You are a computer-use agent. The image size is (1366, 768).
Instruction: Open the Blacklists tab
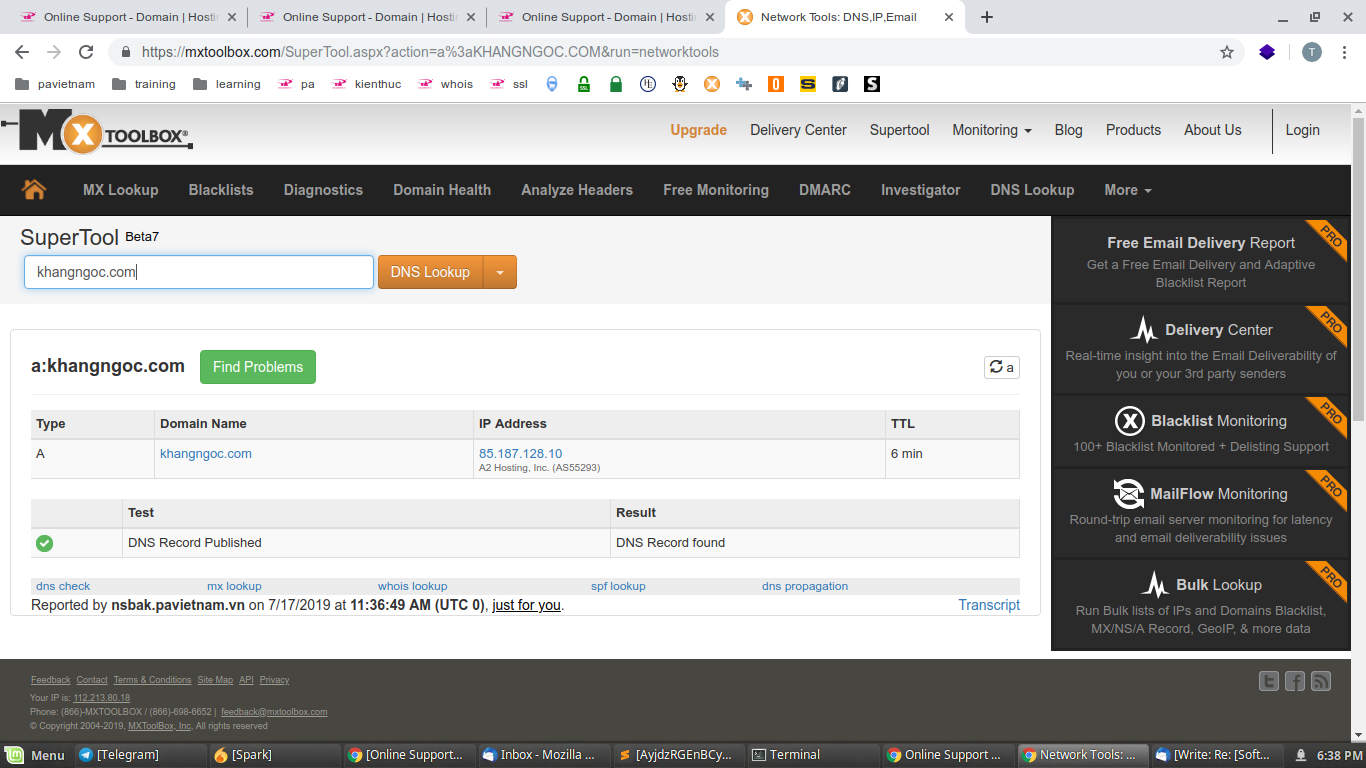(221, 190)
